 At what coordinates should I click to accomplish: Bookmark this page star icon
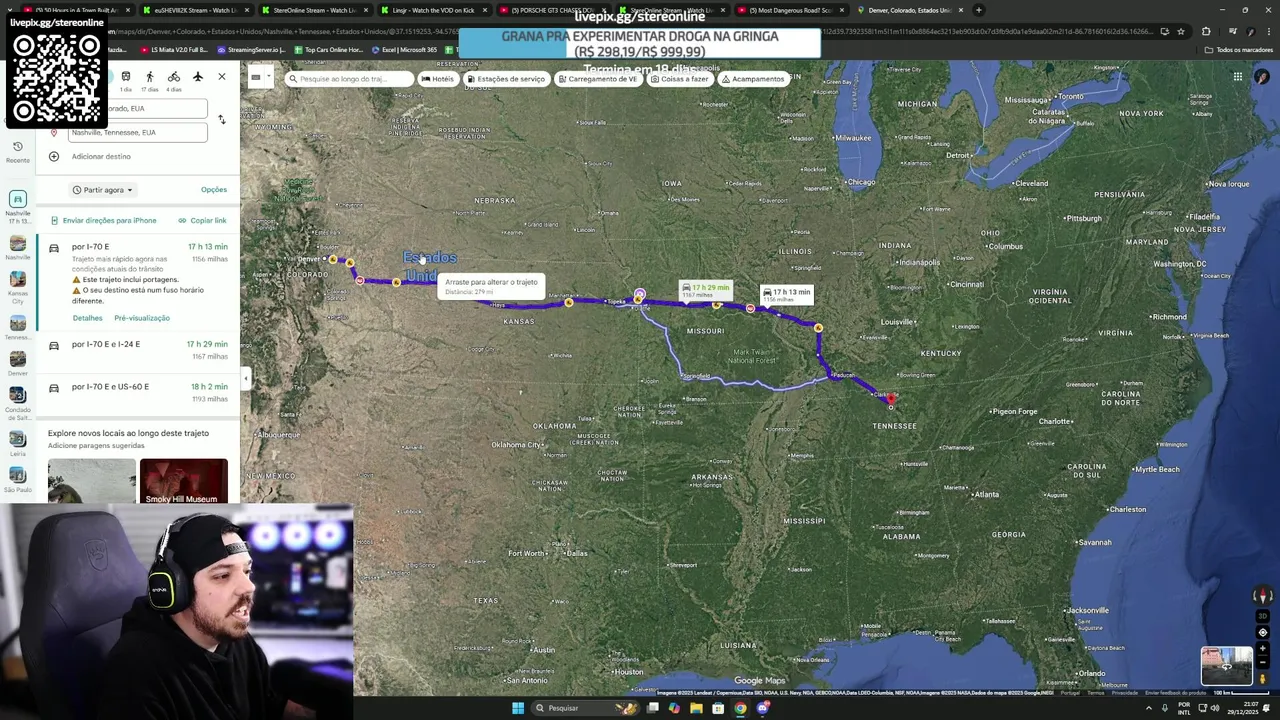[x=1181, y=31]
